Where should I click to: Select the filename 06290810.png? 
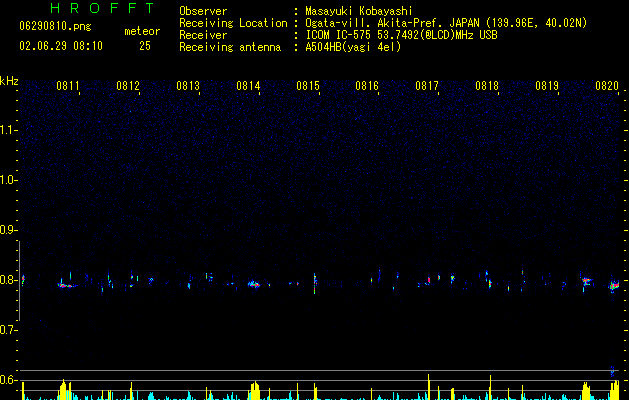coord(55,26)
